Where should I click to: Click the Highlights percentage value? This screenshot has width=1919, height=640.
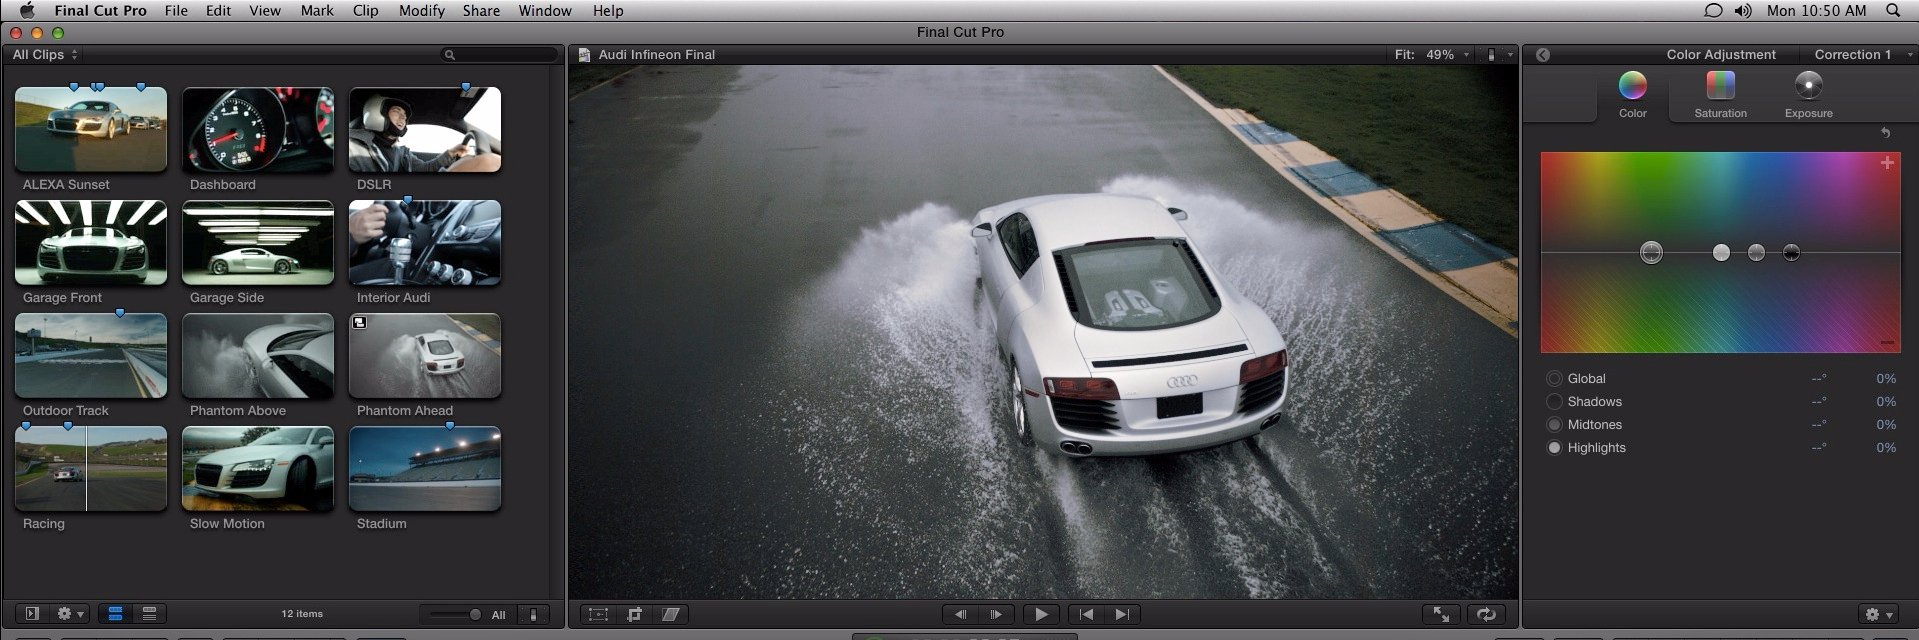coord(1886,448)
